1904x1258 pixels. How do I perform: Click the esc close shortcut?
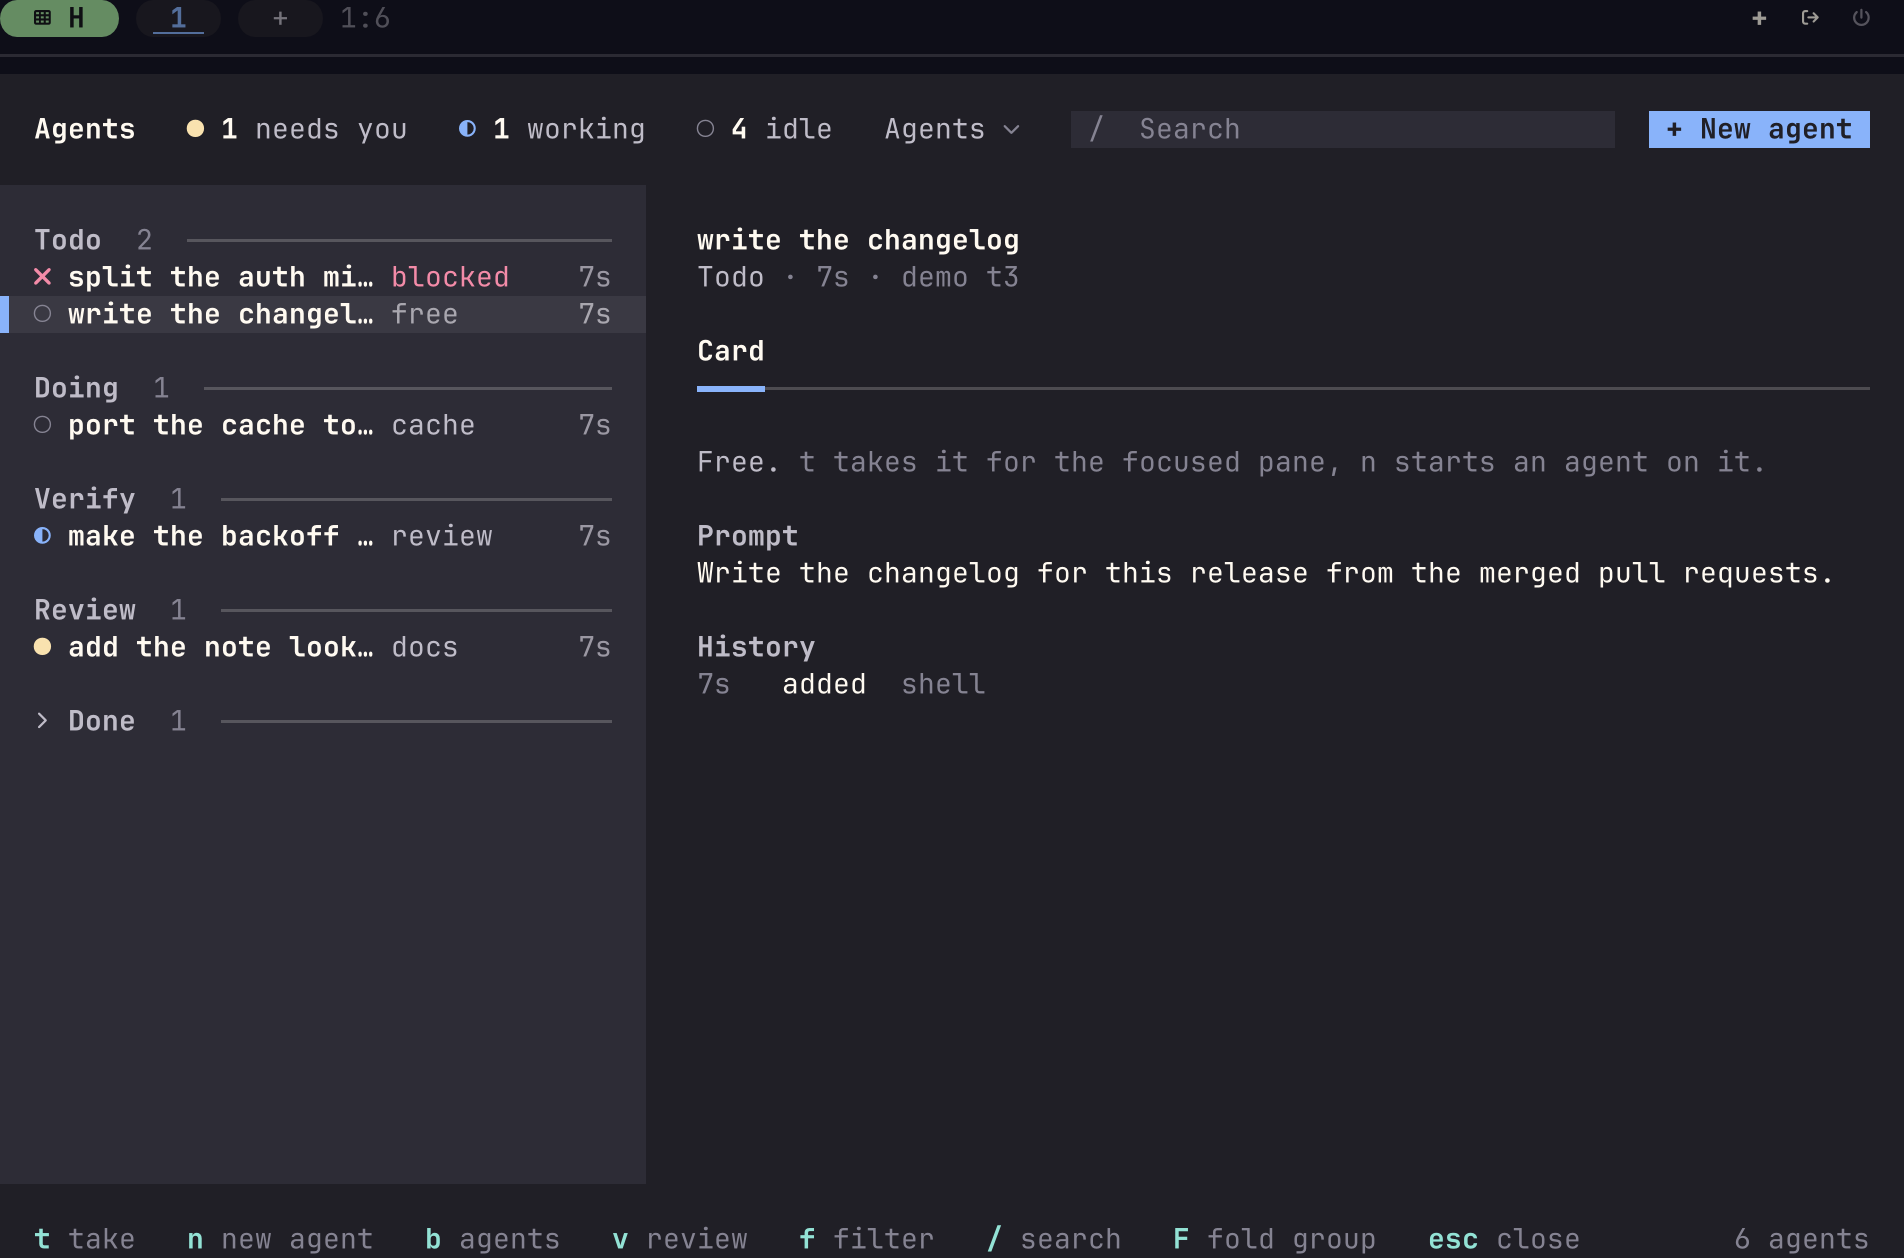click(x=1504, y=1239)
